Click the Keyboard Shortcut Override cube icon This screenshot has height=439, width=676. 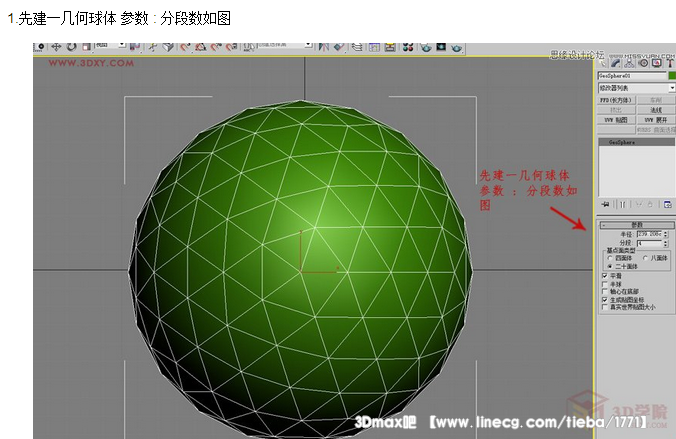tap(168, 47)
